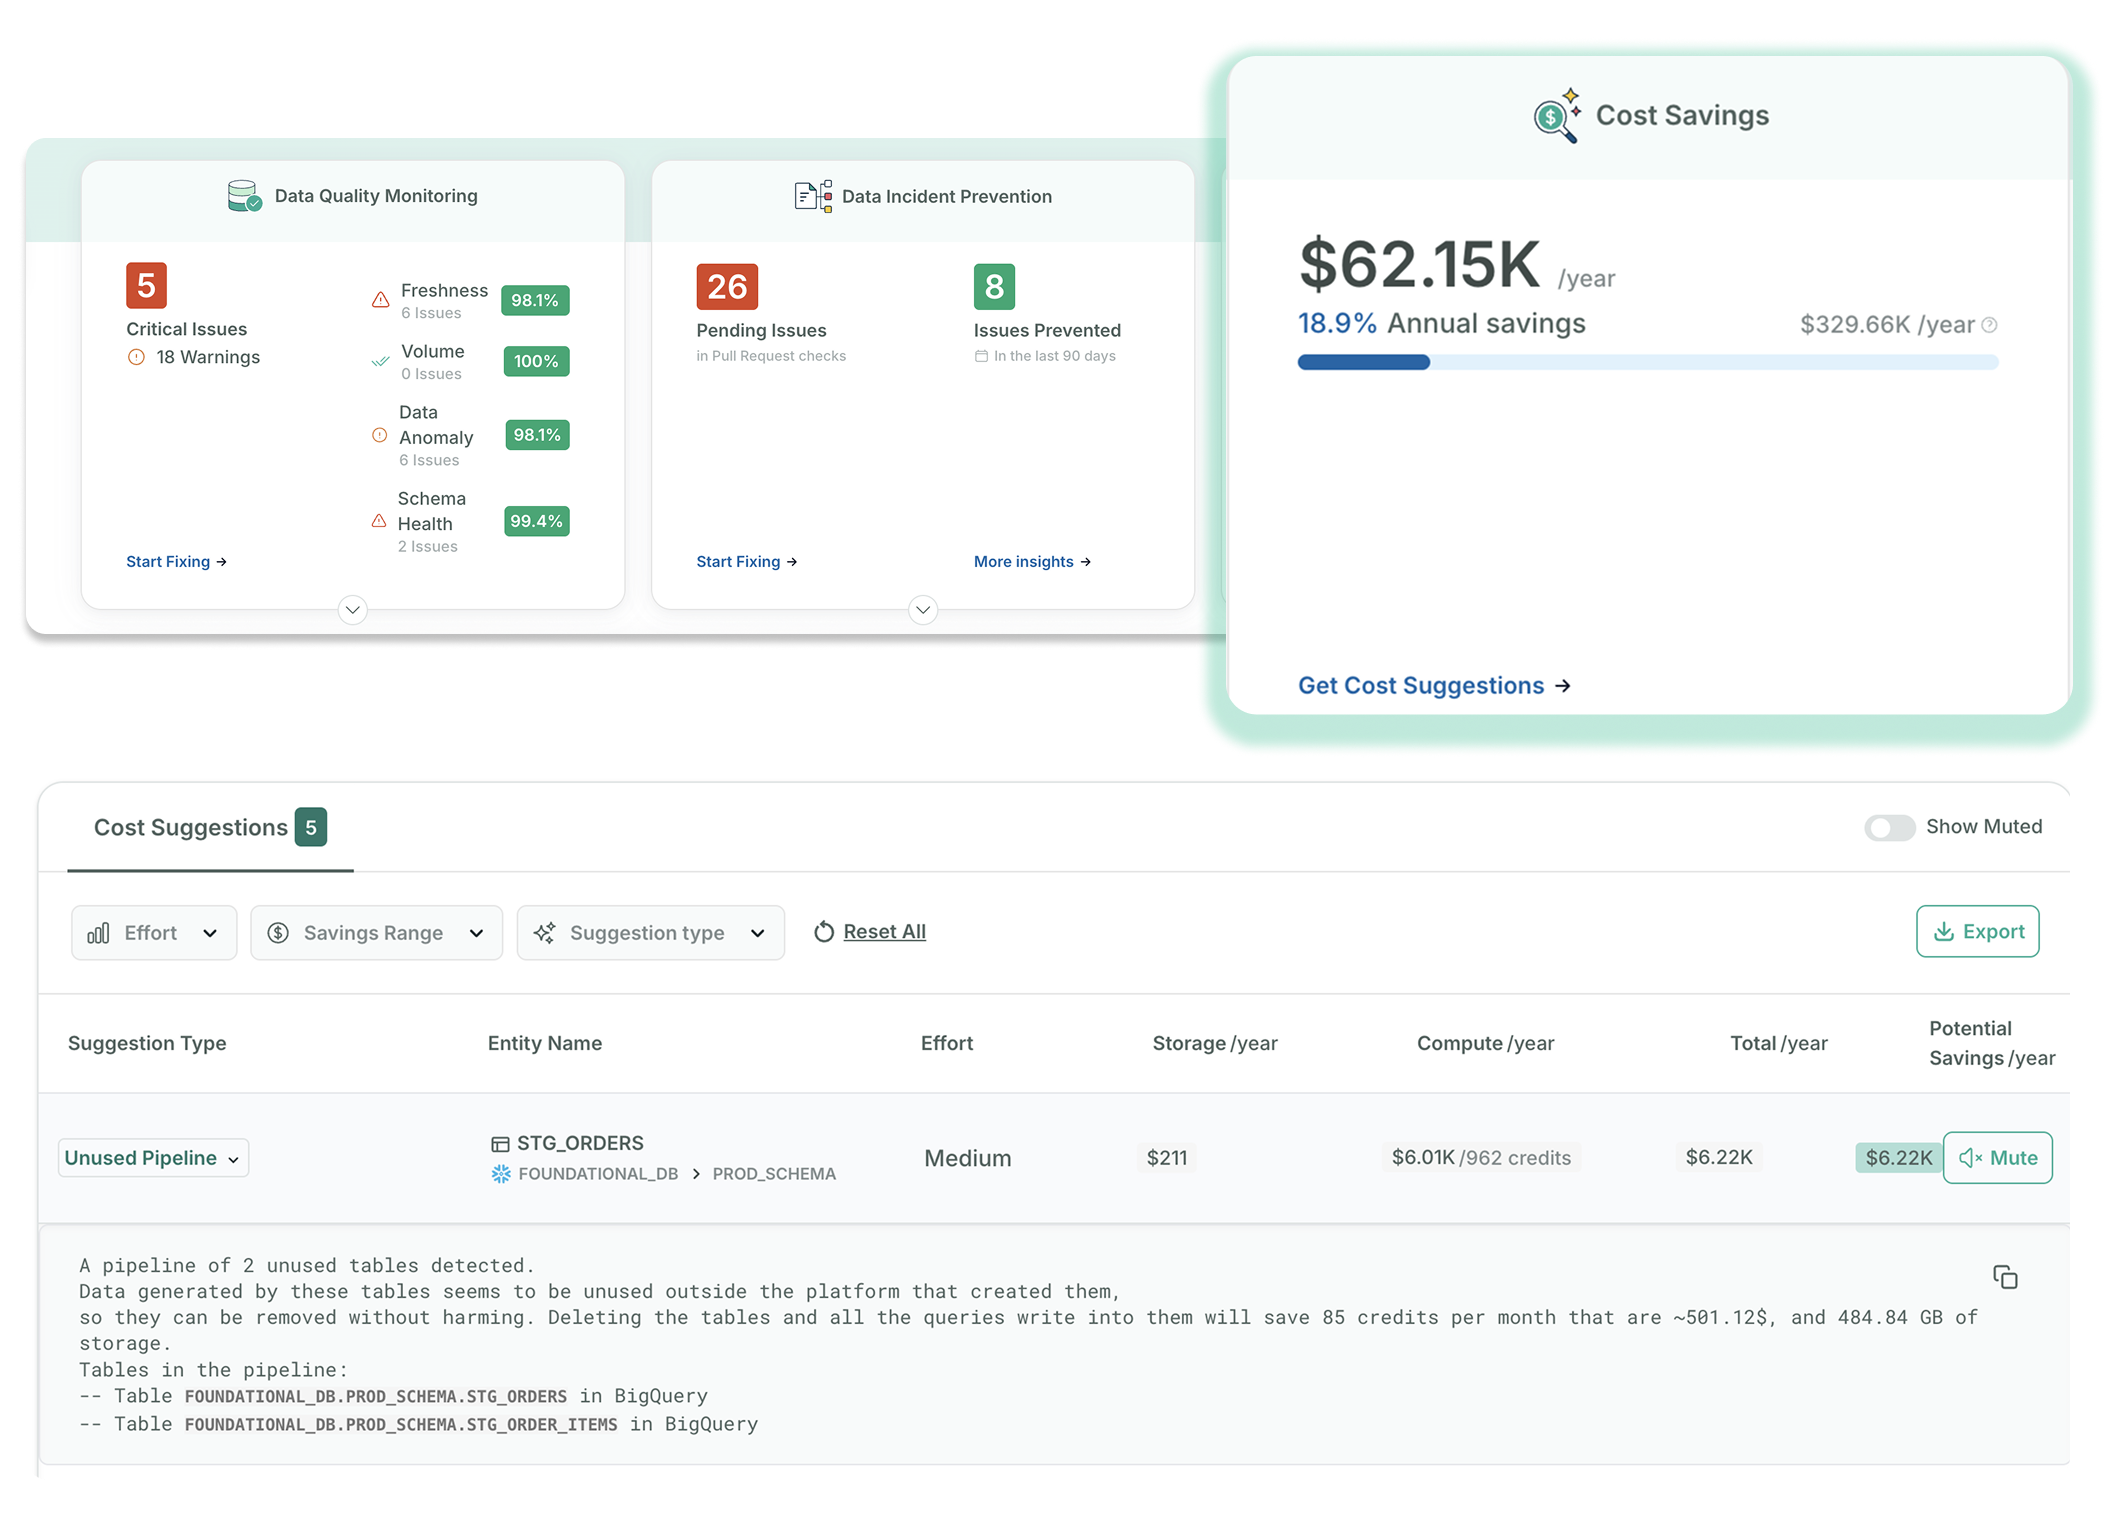
Task: Open the Savings Range filter dropdown
Action: (x=376, y=933)
